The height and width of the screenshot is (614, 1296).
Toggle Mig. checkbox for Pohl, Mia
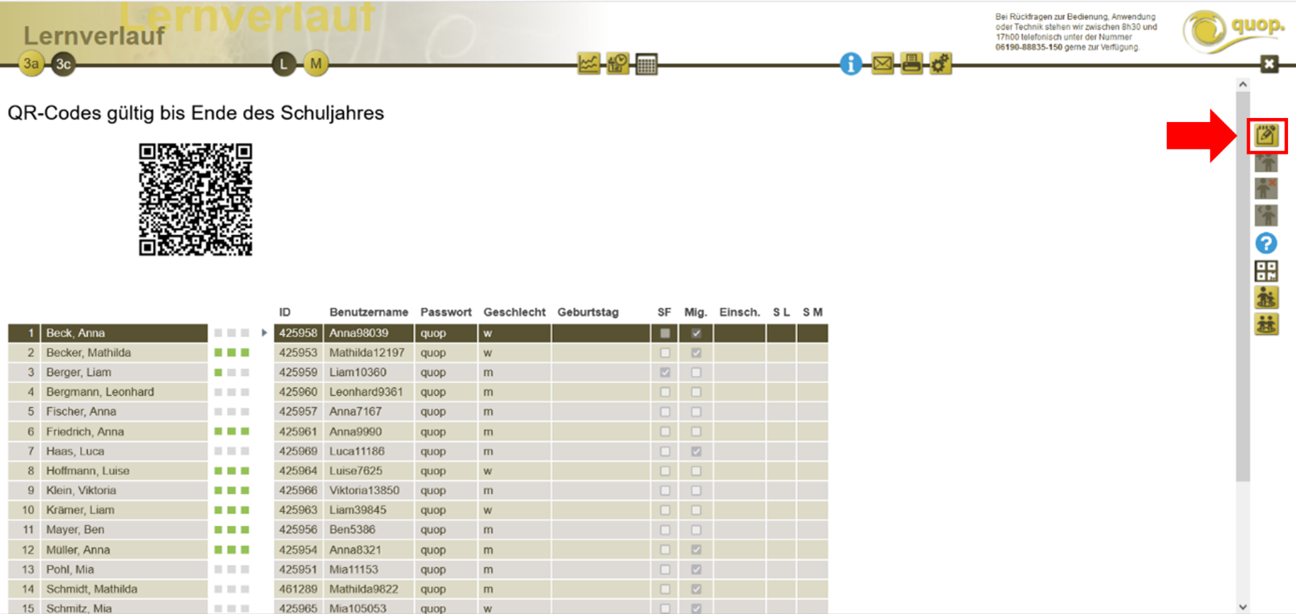(696, 569)
